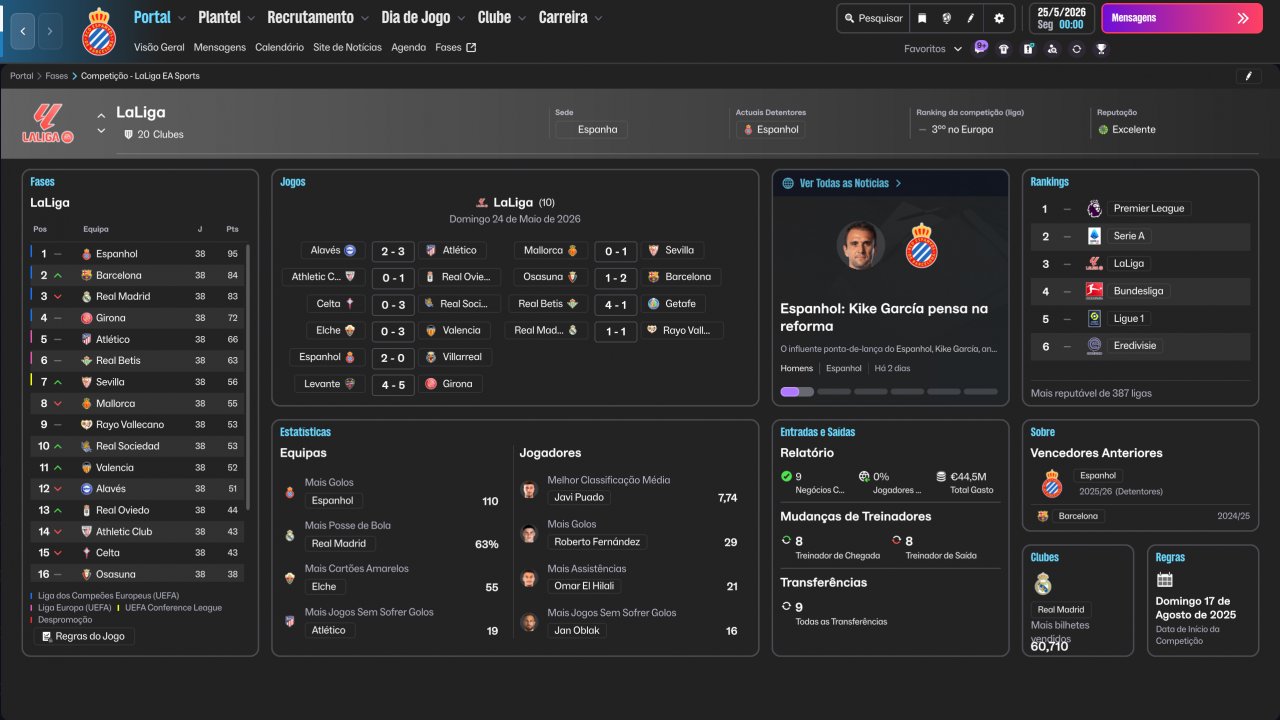
Task: Select Barcelona row in league table
Action: pos(138,275)
